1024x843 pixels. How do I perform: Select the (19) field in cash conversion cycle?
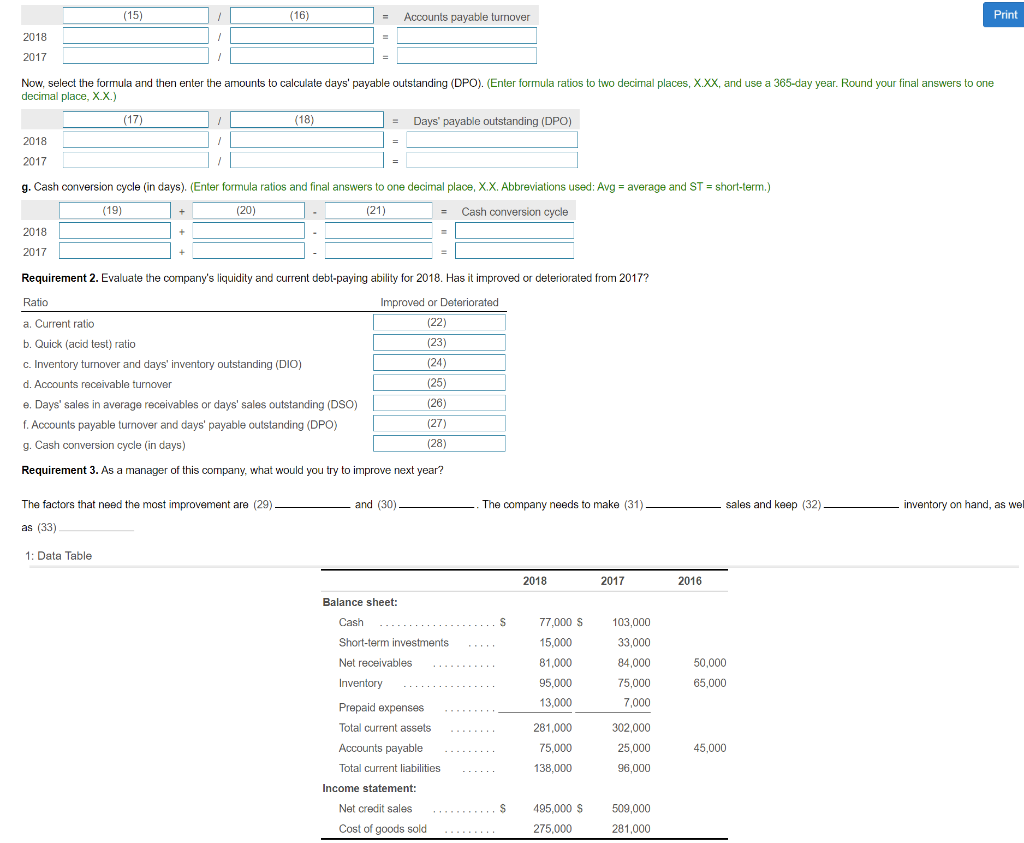113,210
